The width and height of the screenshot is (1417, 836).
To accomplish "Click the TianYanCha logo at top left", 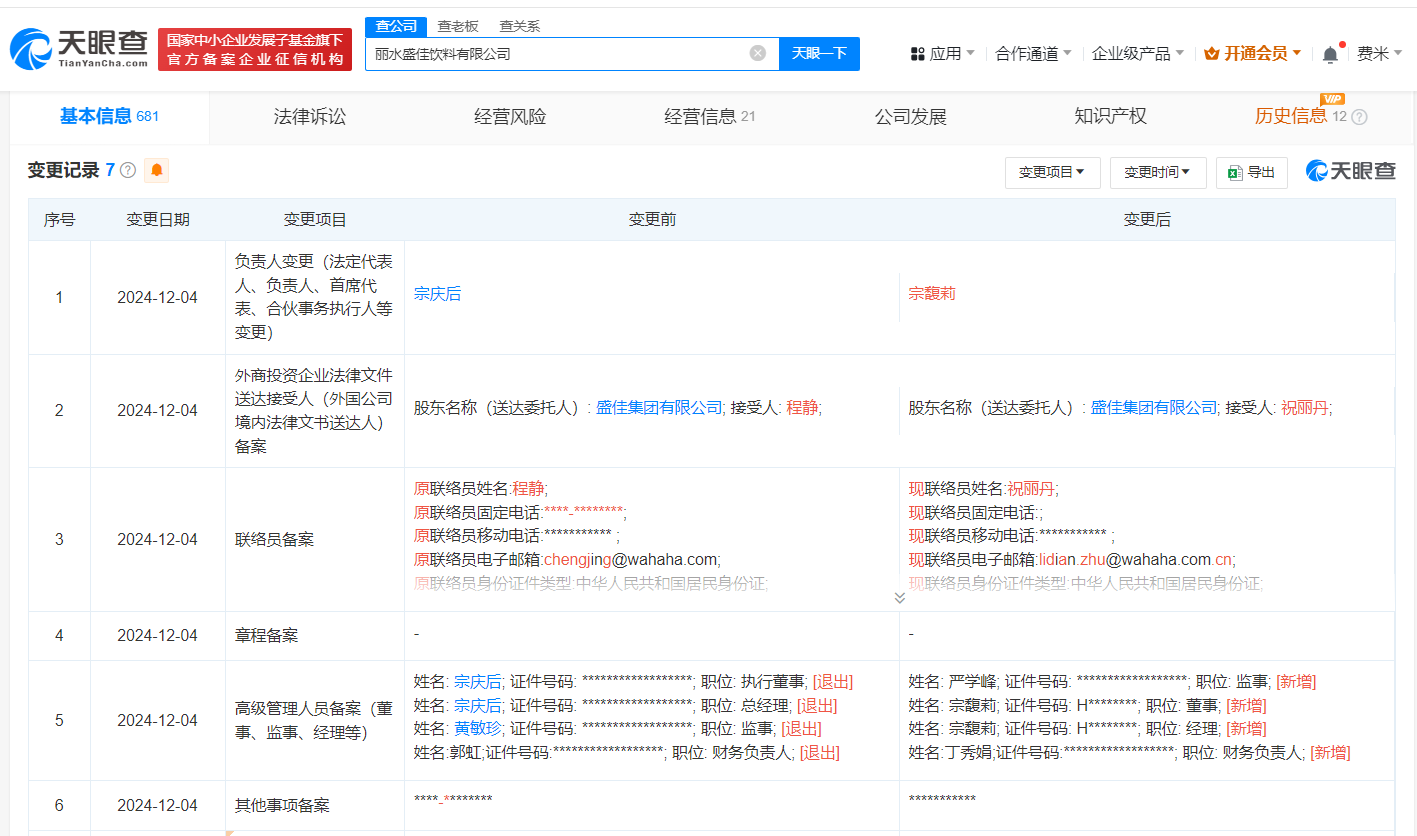I will tap(79, 49).
